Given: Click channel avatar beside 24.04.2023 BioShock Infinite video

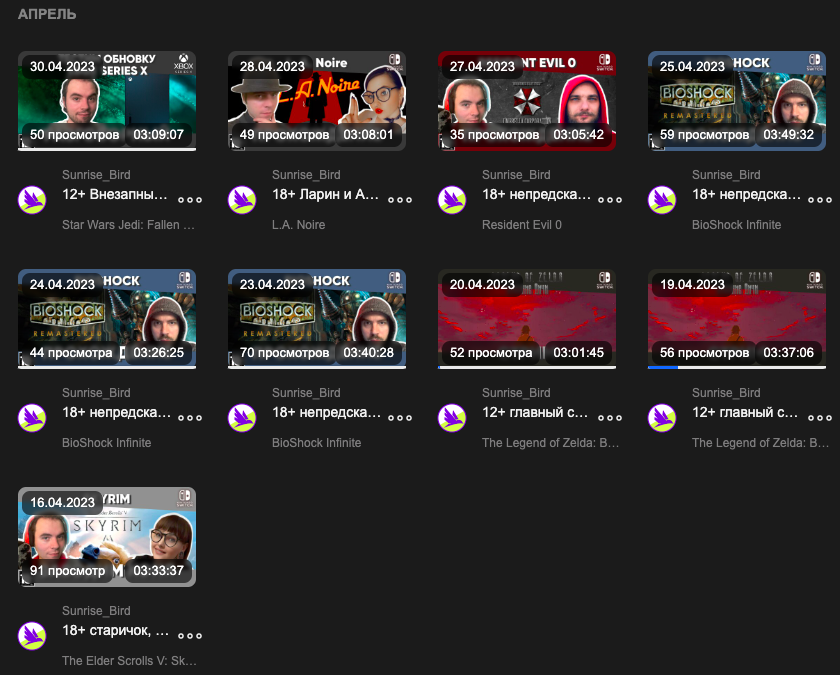Looking at the screenshot, I should (x=32, y=418).
